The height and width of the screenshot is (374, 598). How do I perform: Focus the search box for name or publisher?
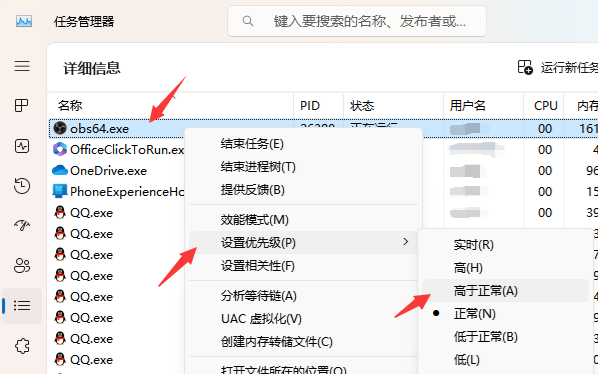357,21
